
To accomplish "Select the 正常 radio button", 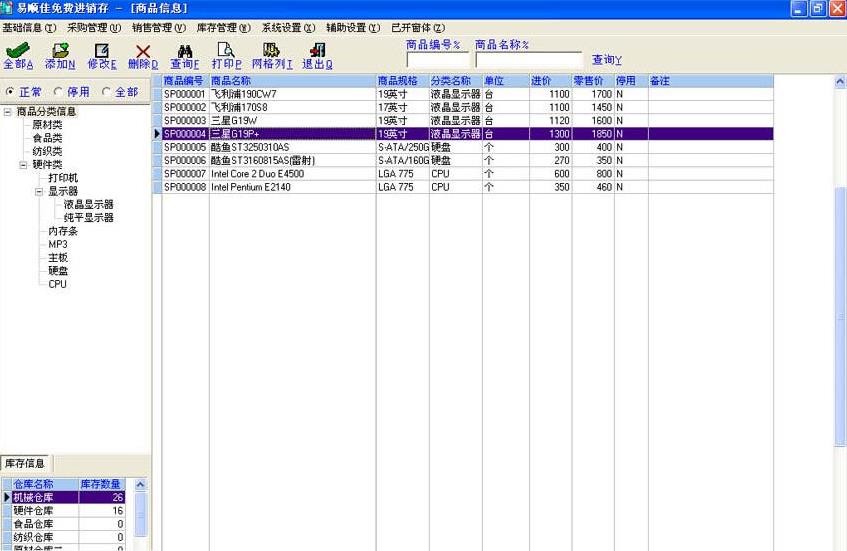I will 11,92.
